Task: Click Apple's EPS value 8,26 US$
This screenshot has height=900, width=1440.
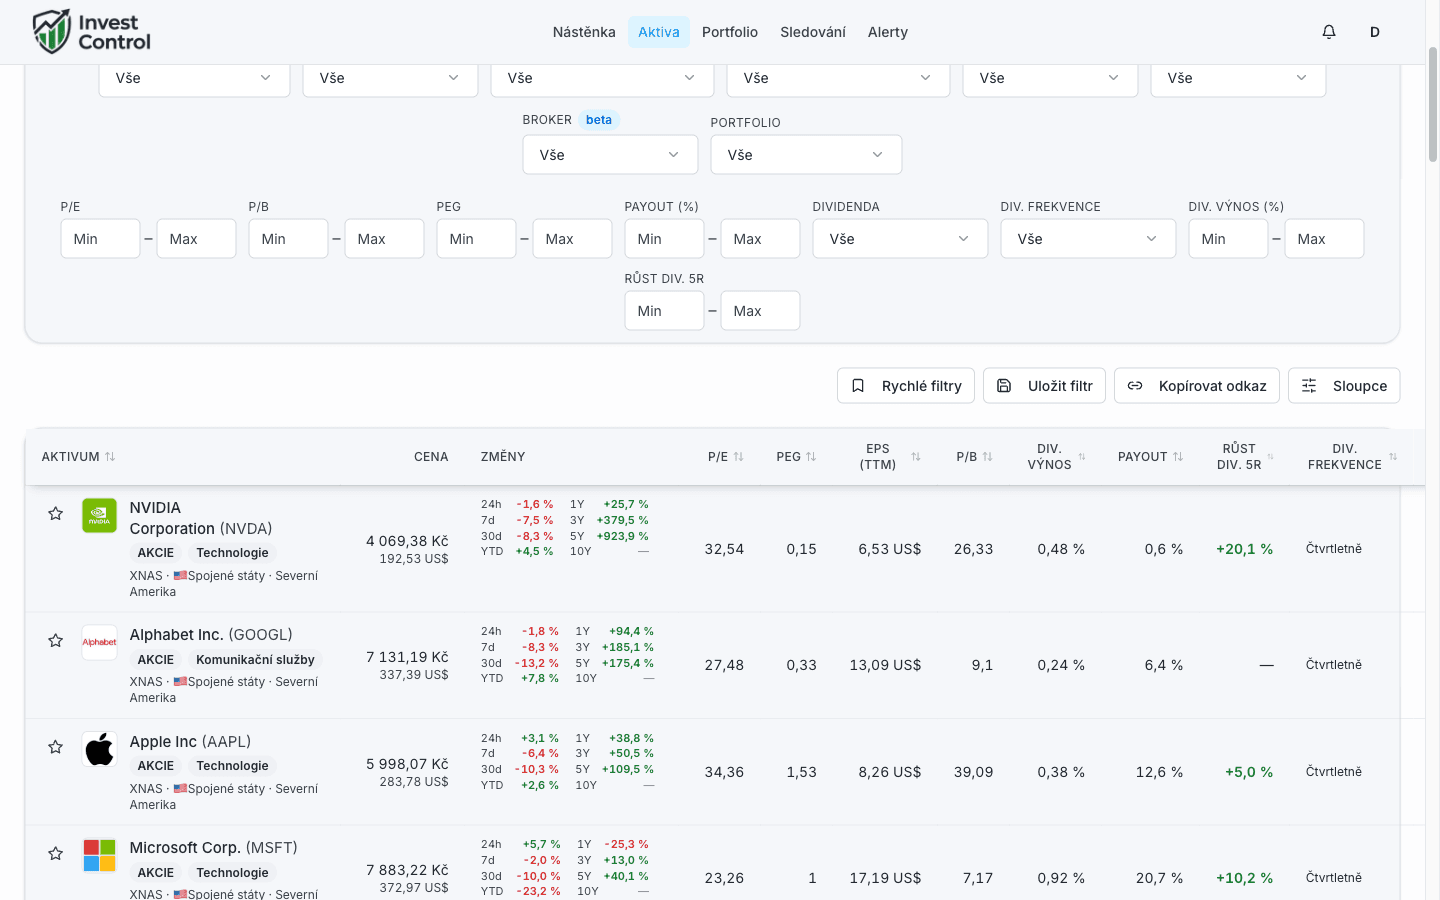Action: tap(890, 772)
